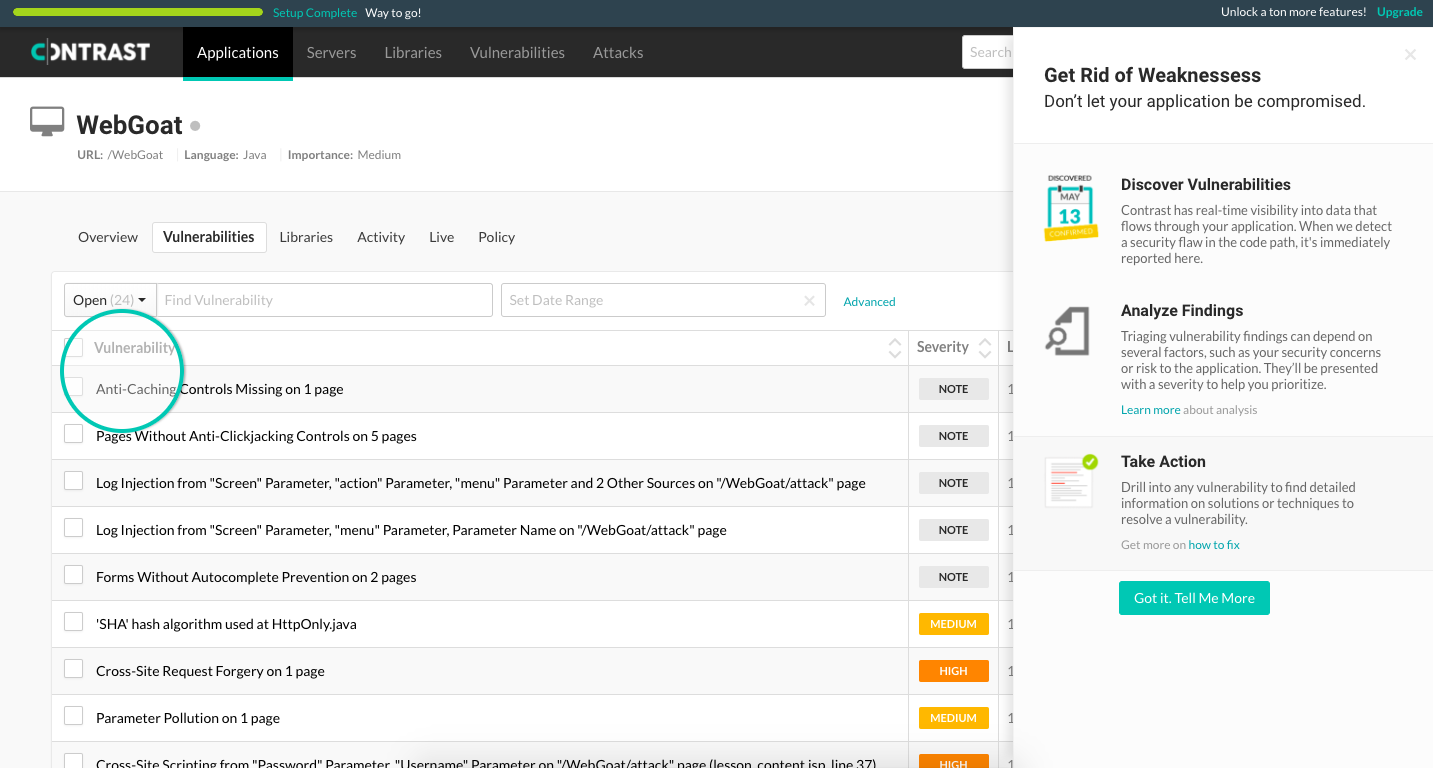Check the Pages Without Anti-Clickjacking row

pyautogui.click(x=74, y=434)
